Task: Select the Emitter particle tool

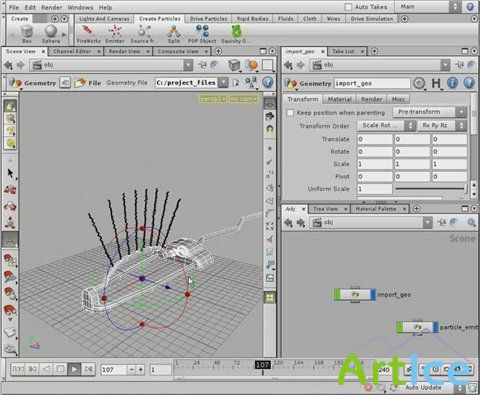Action: click(x=115, y=34)
